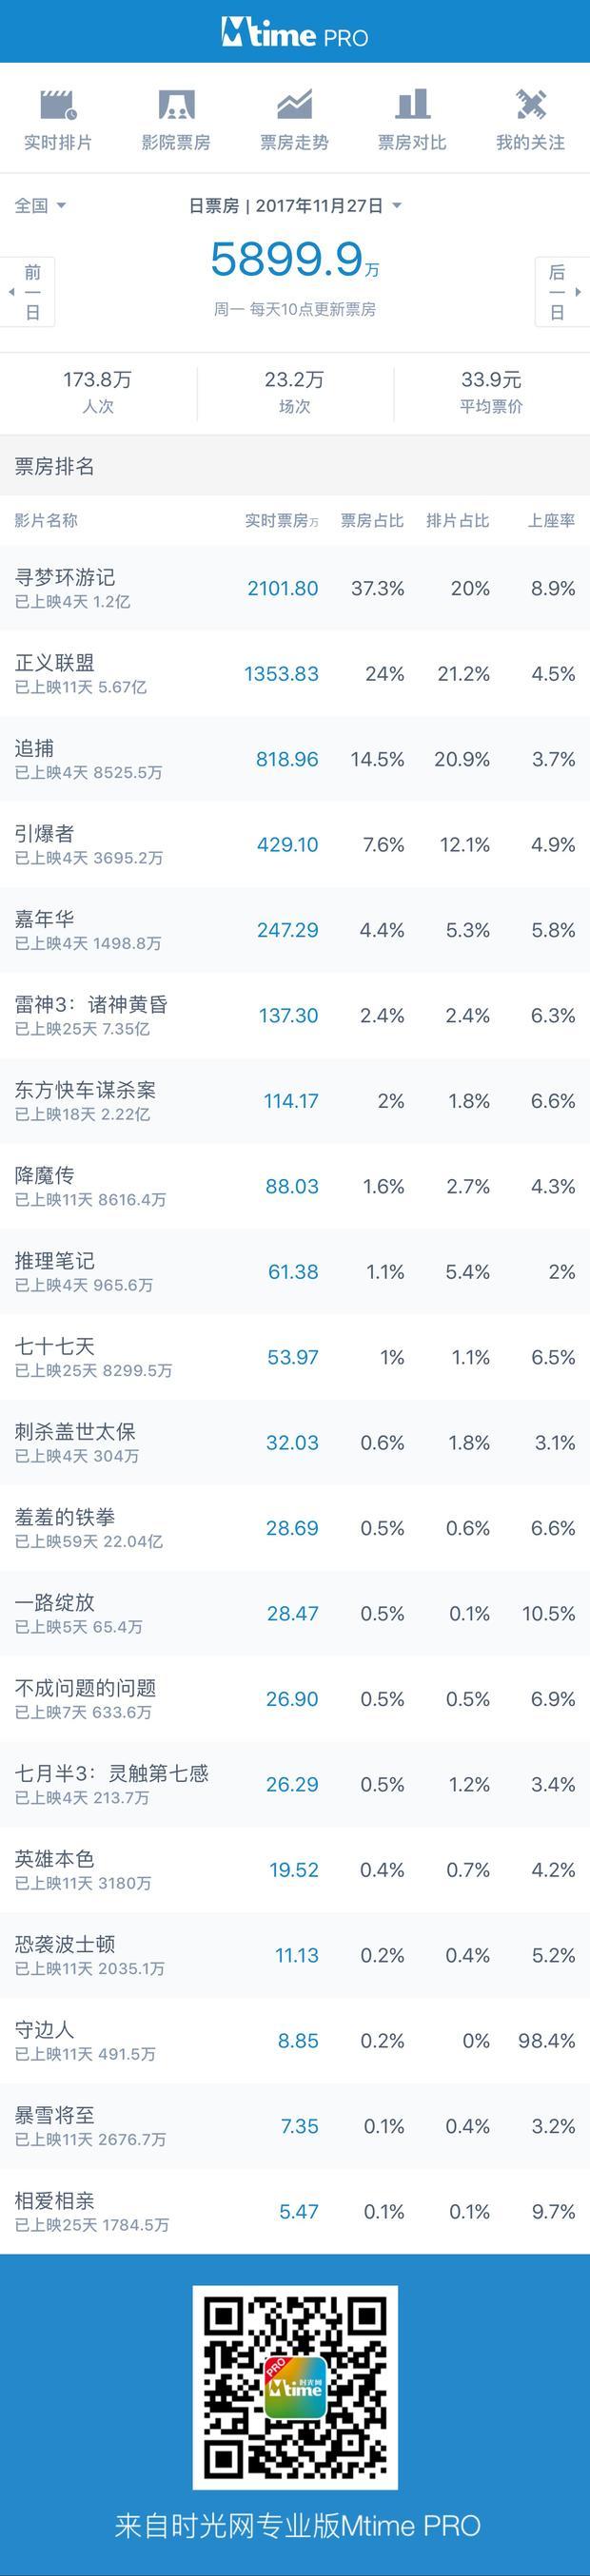This screenshot has width=590, height=2576.
Task: Open the 我的关注 satellite icon
Action: [530, 104]
